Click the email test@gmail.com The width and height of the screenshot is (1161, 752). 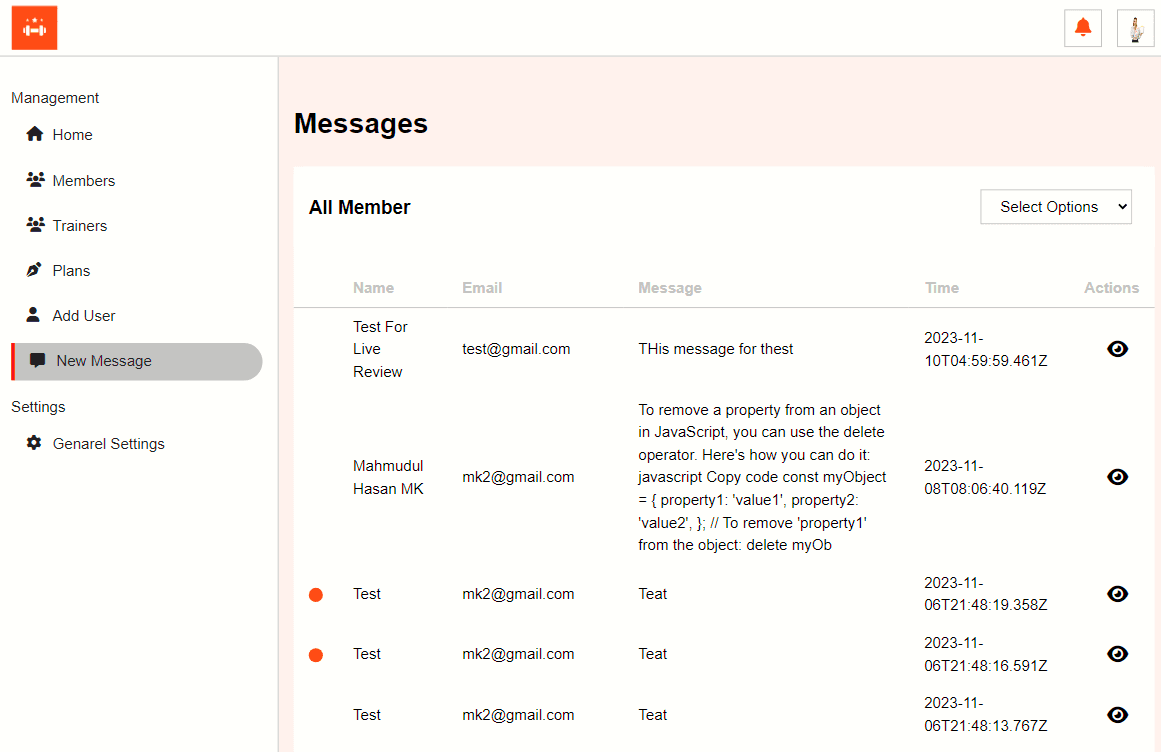(x=516, y=349)
